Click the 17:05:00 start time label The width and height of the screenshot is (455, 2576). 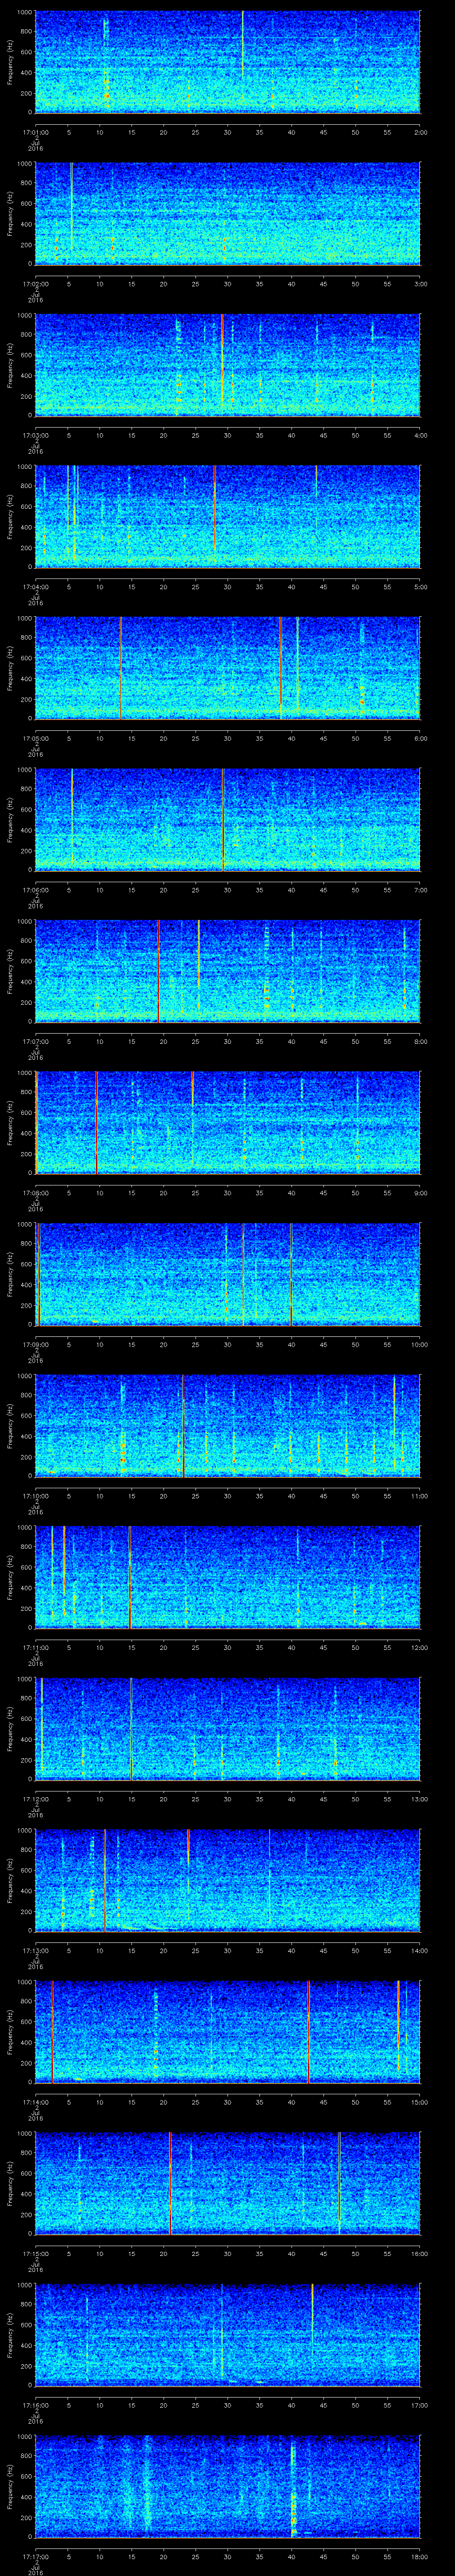[x=35, y=739]
